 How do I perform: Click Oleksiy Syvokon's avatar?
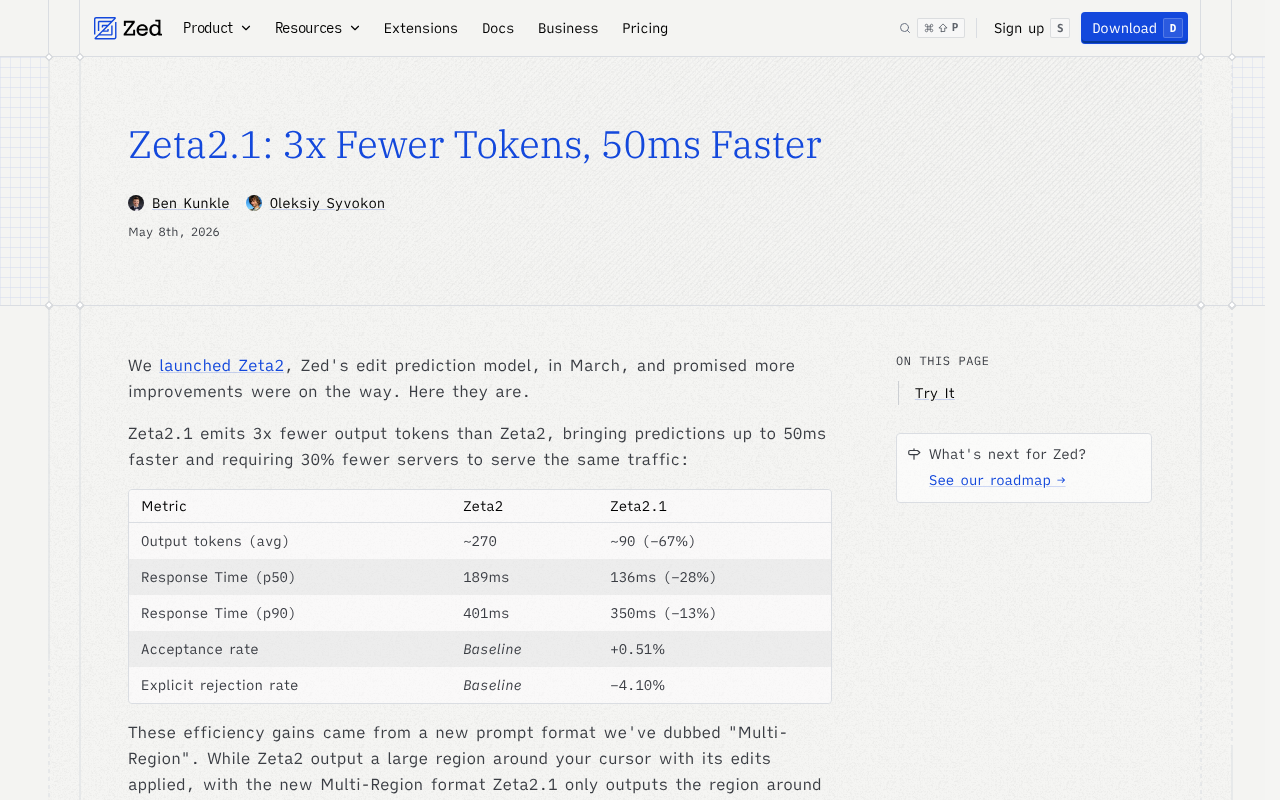(x=254, y=203)
